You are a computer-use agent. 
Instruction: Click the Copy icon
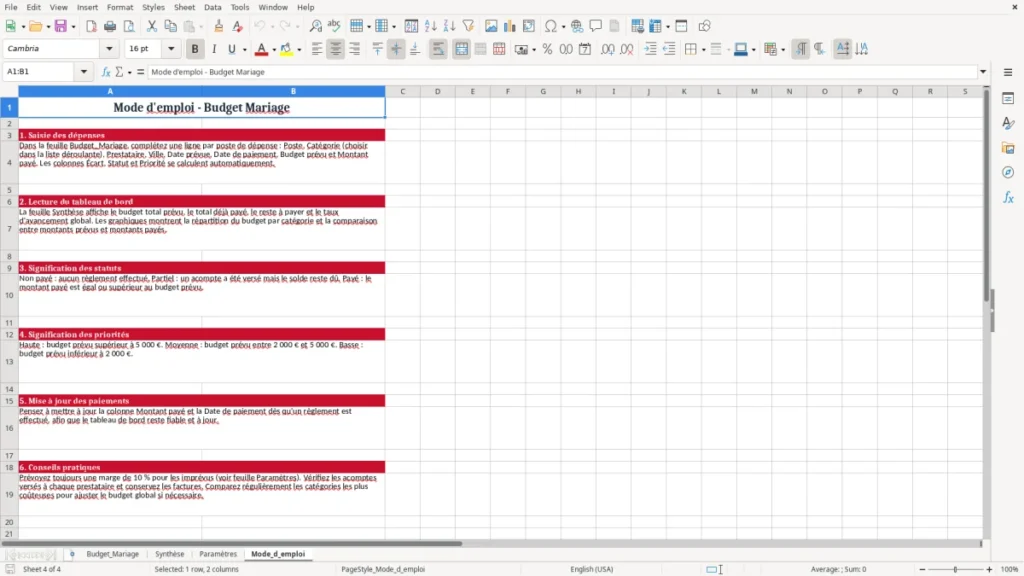[x=170, y=26]
